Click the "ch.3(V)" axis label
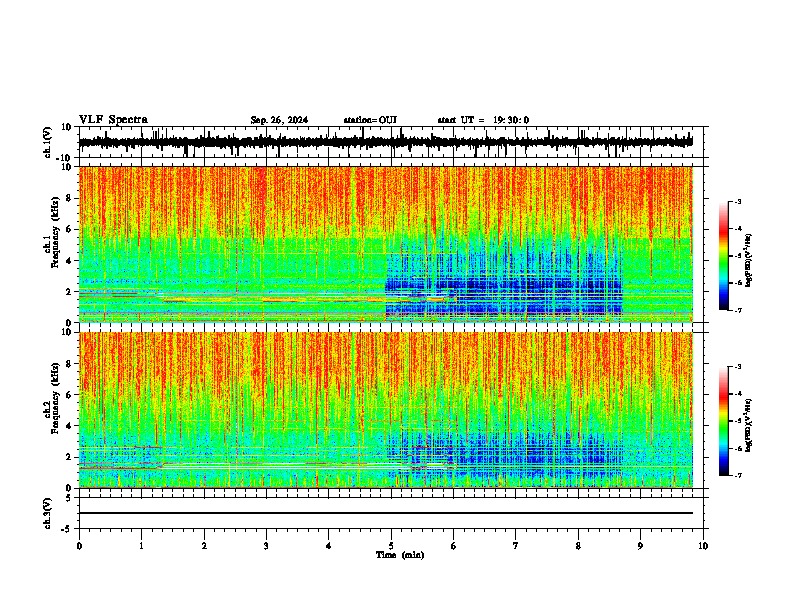The image size is (792, 612). click(x=48, y=513)
